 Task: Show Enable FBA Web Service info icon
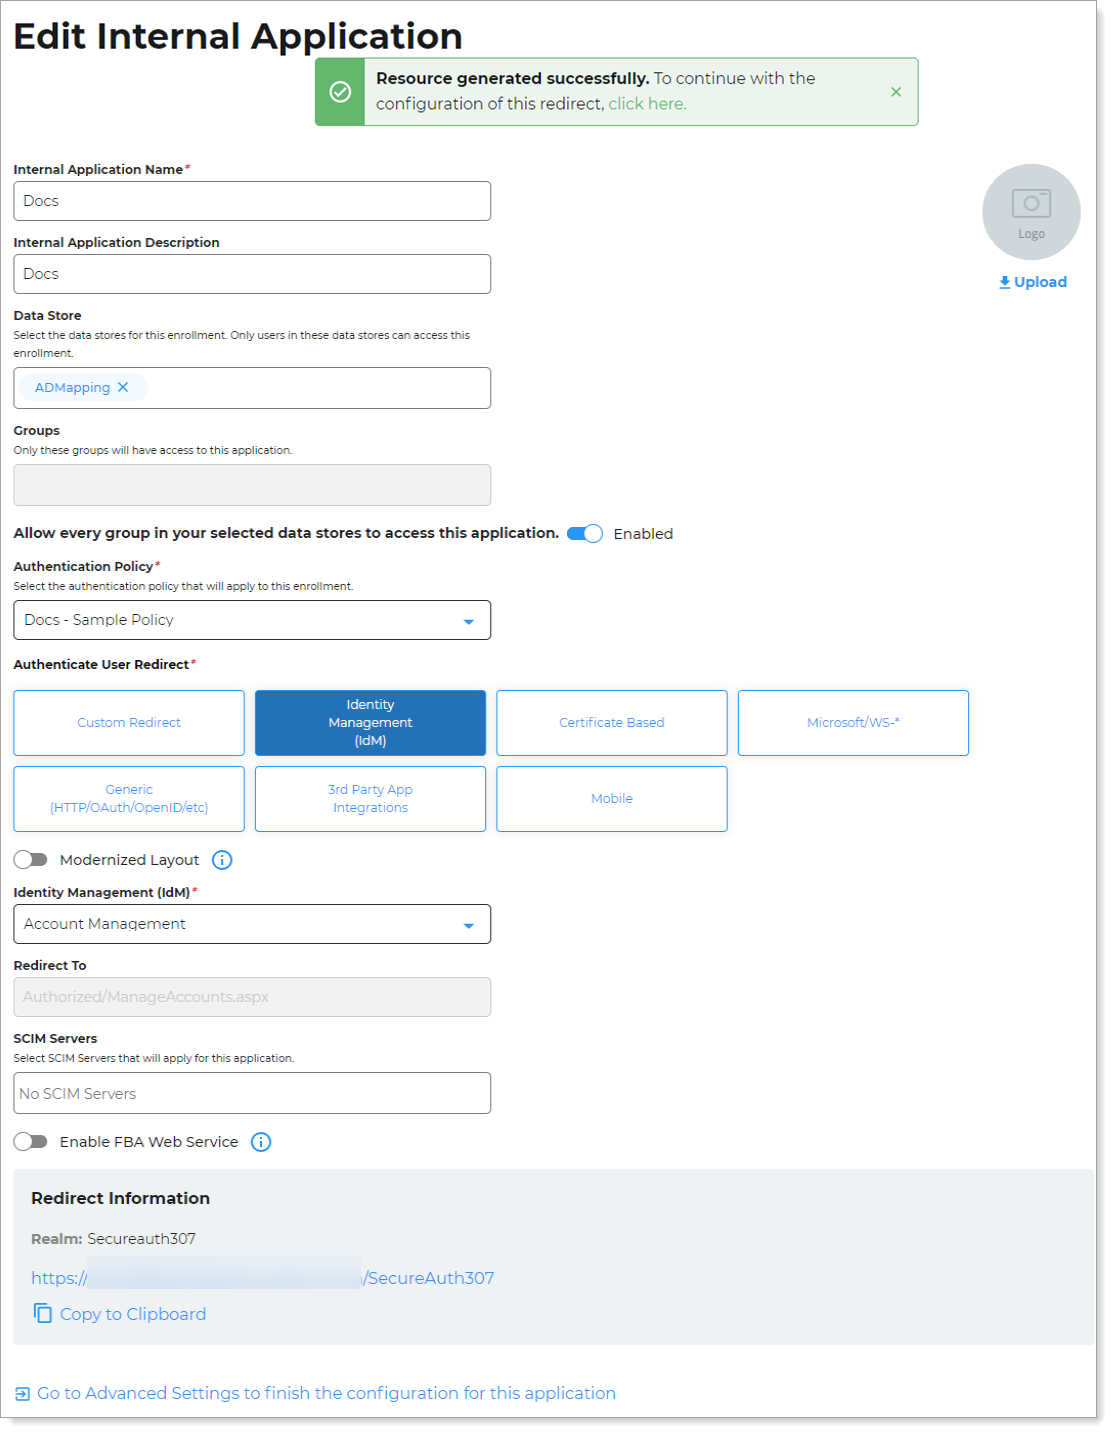coord(261,1142)
